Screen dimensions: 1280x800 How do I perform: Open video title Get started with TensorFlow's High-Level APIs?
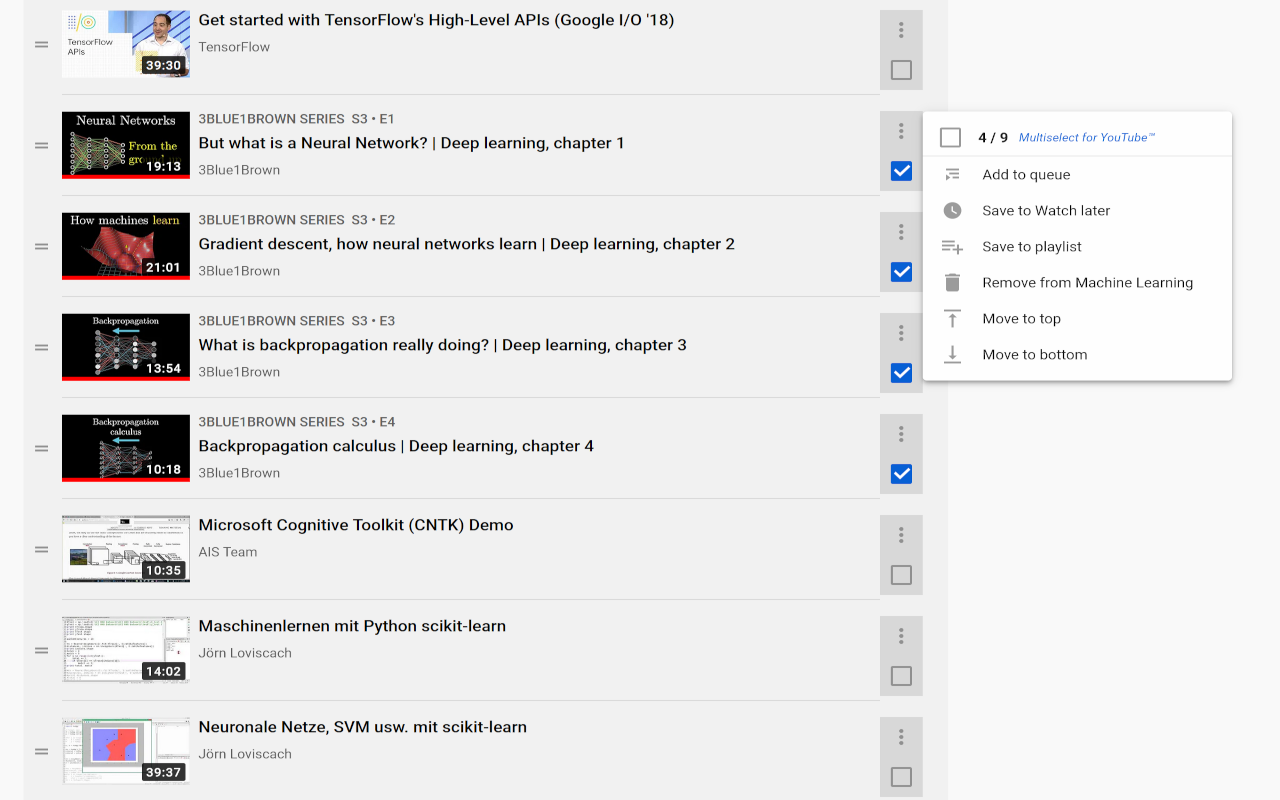point(436,20)
